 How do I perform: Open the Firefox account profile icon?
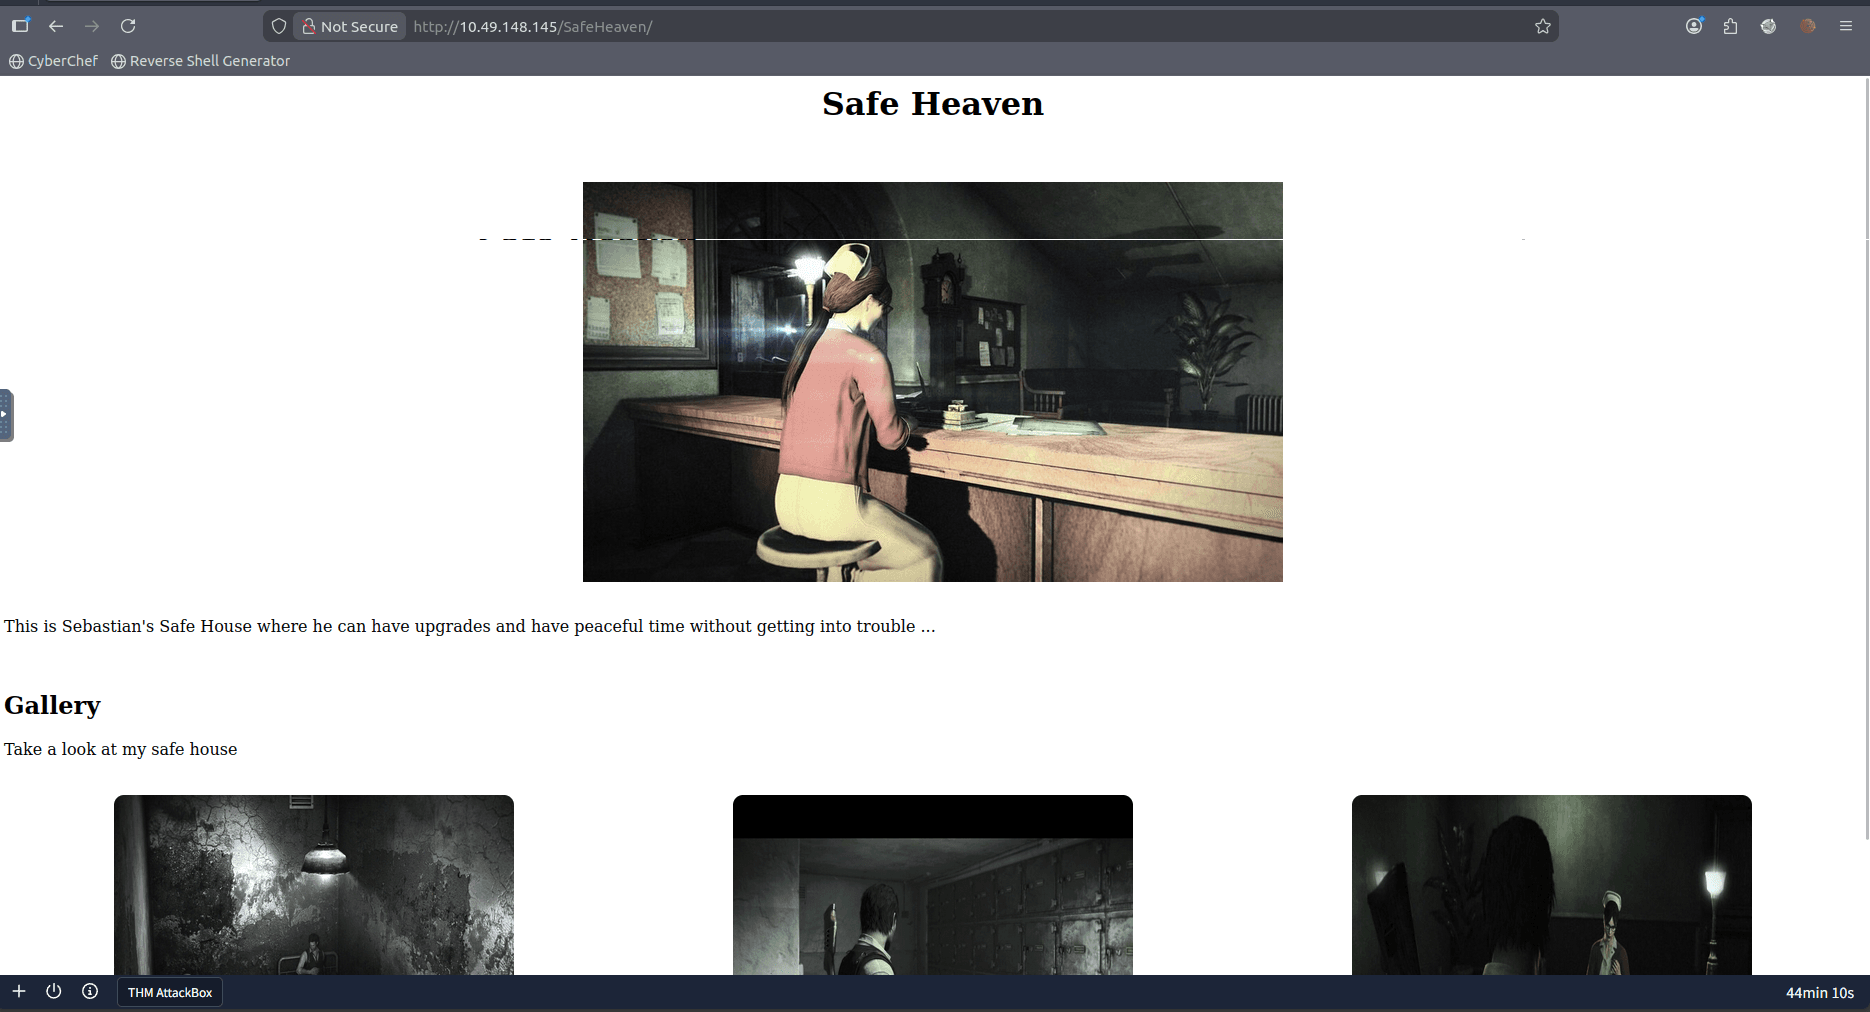tap(1694, 26)
